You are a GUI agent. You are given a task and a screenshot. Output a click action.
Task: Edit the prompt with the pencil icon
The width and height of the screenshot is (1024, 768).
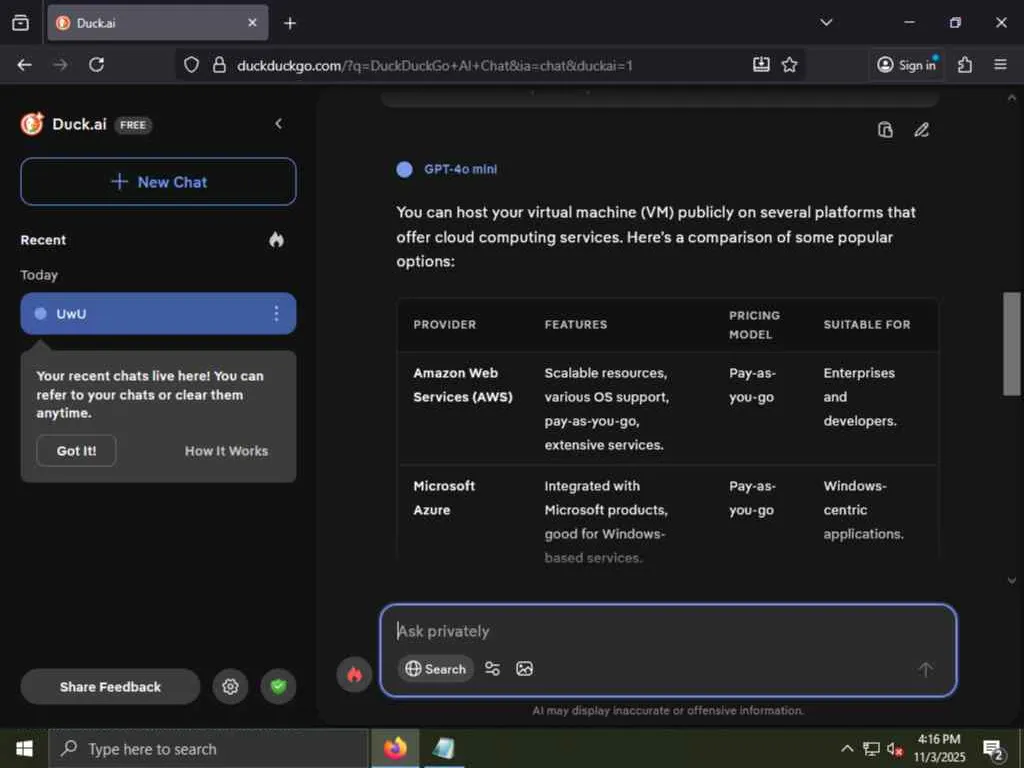click(x=921, y=130)
